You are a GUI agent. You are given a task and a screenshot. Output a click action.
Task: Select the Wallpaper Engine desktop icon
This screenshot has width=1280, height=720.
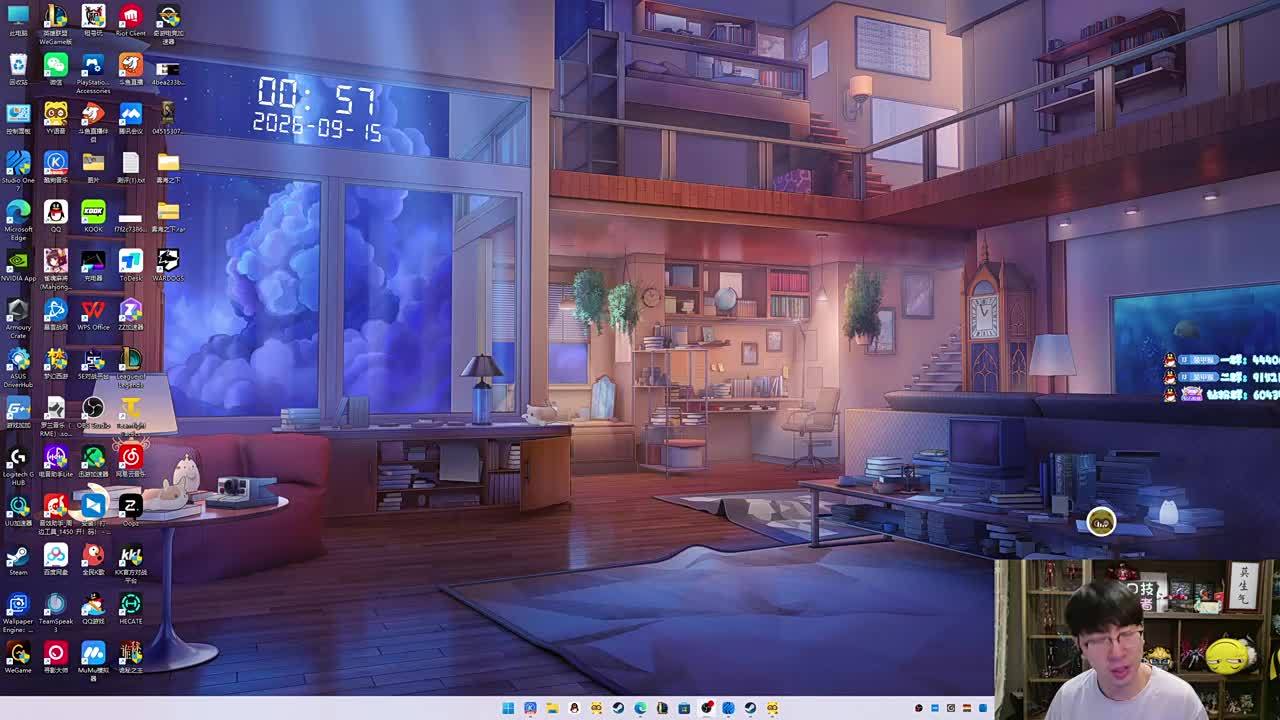[x=18, y=612]
